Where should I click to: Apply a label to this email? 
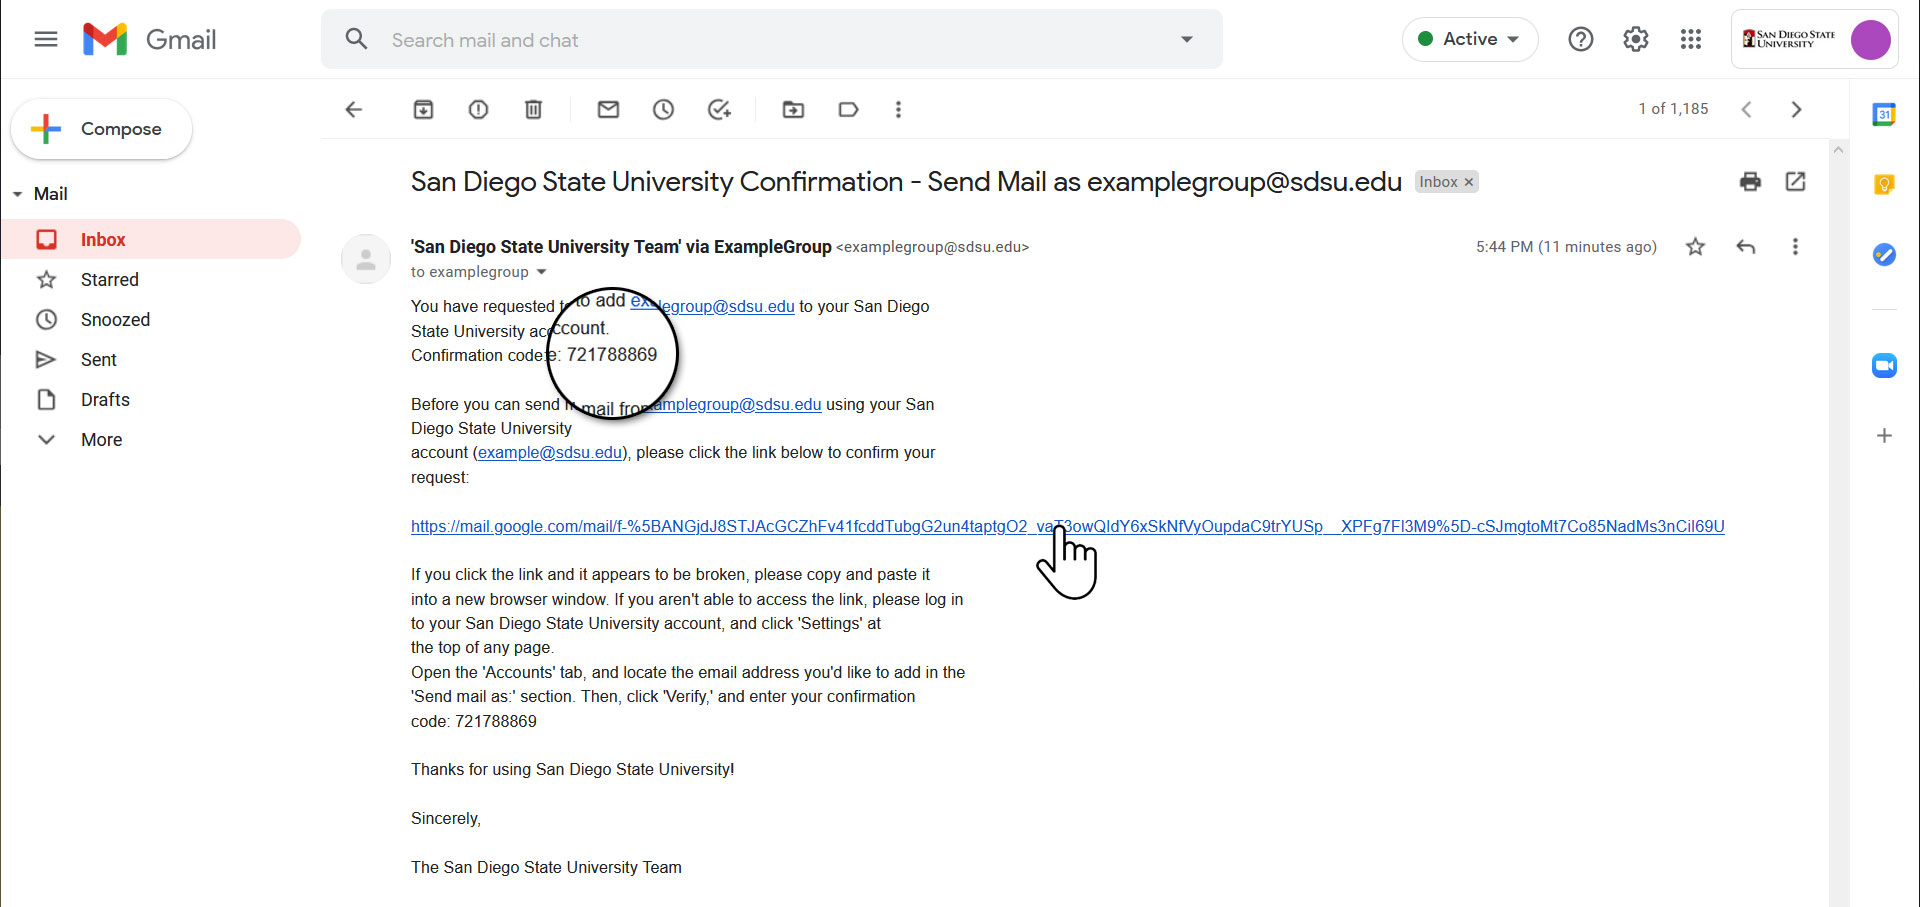coord(848,109)
